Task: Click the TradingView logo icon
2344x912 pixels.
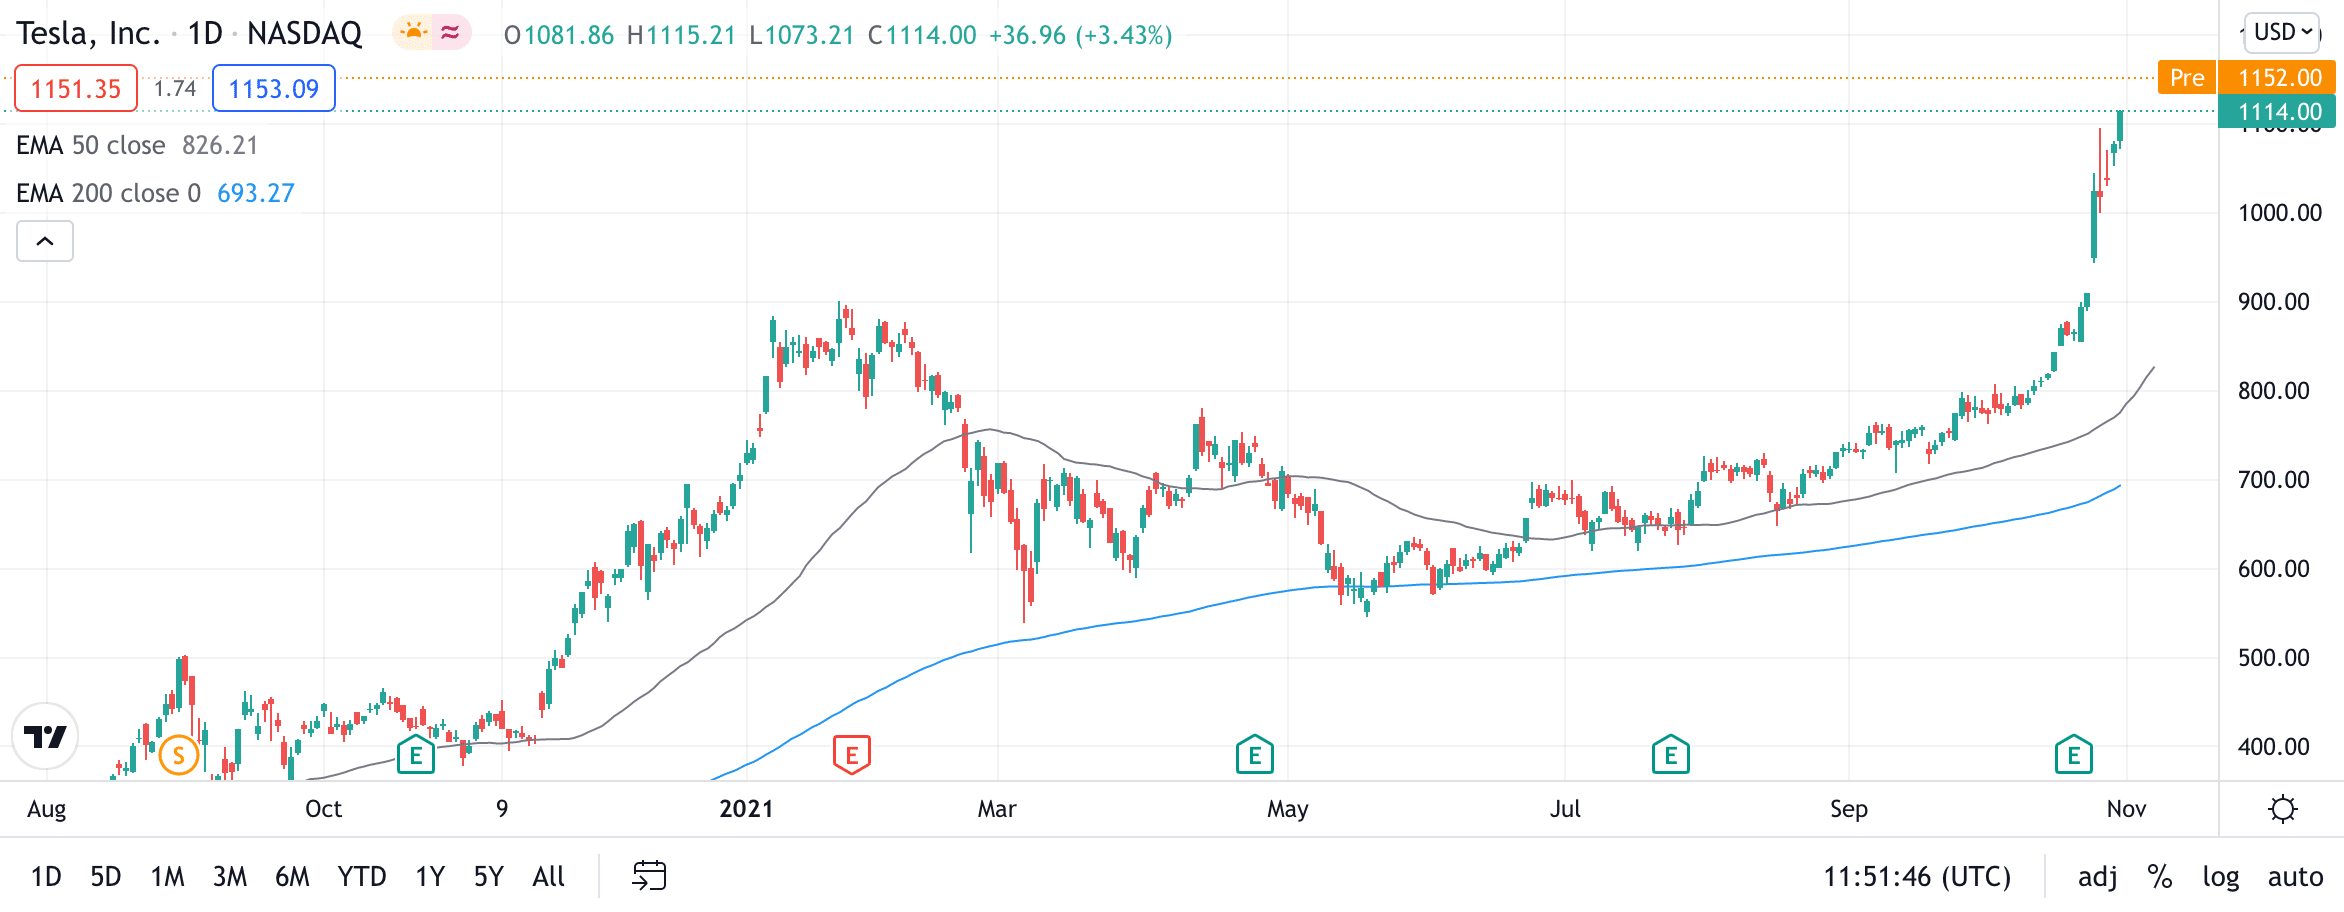Action: point(45,737)
